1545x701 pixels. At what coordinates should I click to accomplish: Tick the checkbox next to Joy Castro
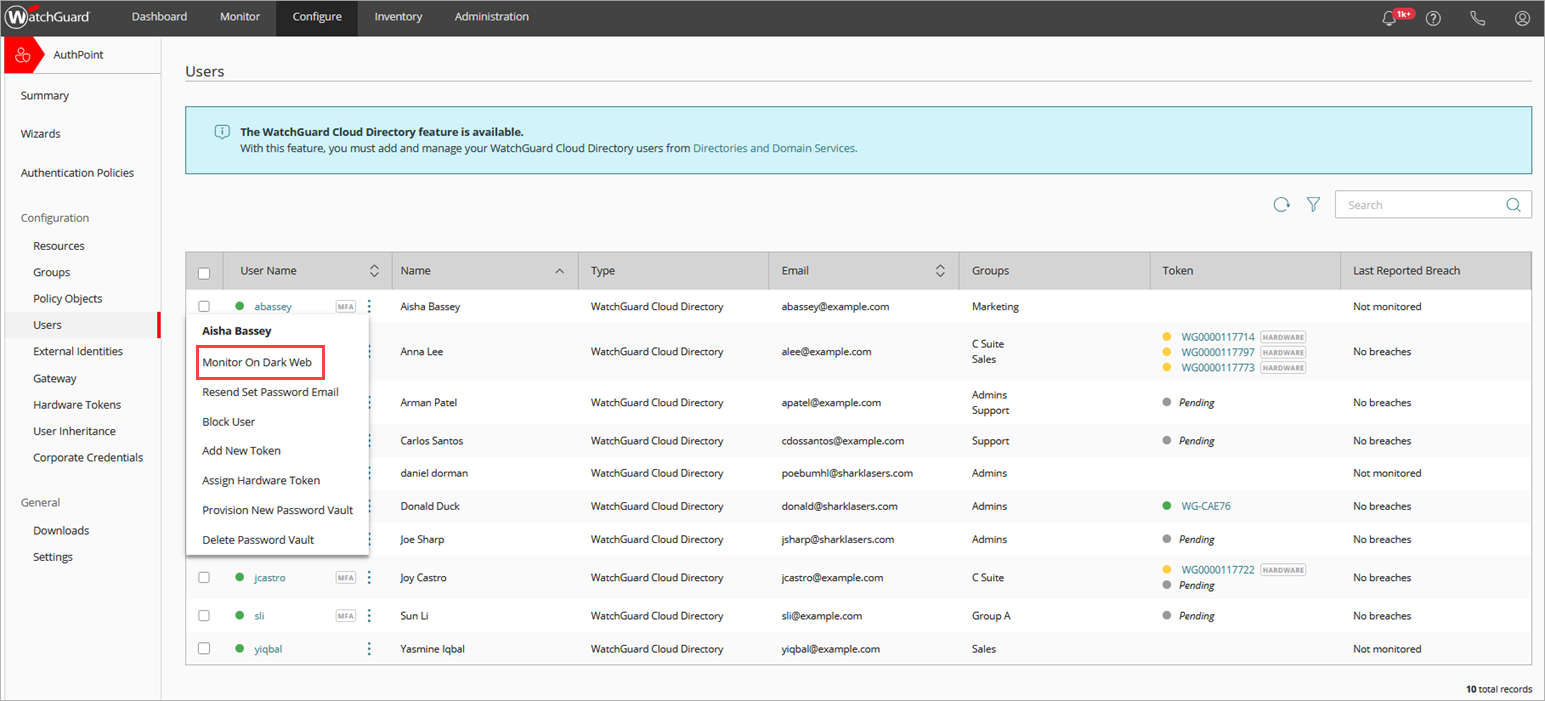point(204,577)
